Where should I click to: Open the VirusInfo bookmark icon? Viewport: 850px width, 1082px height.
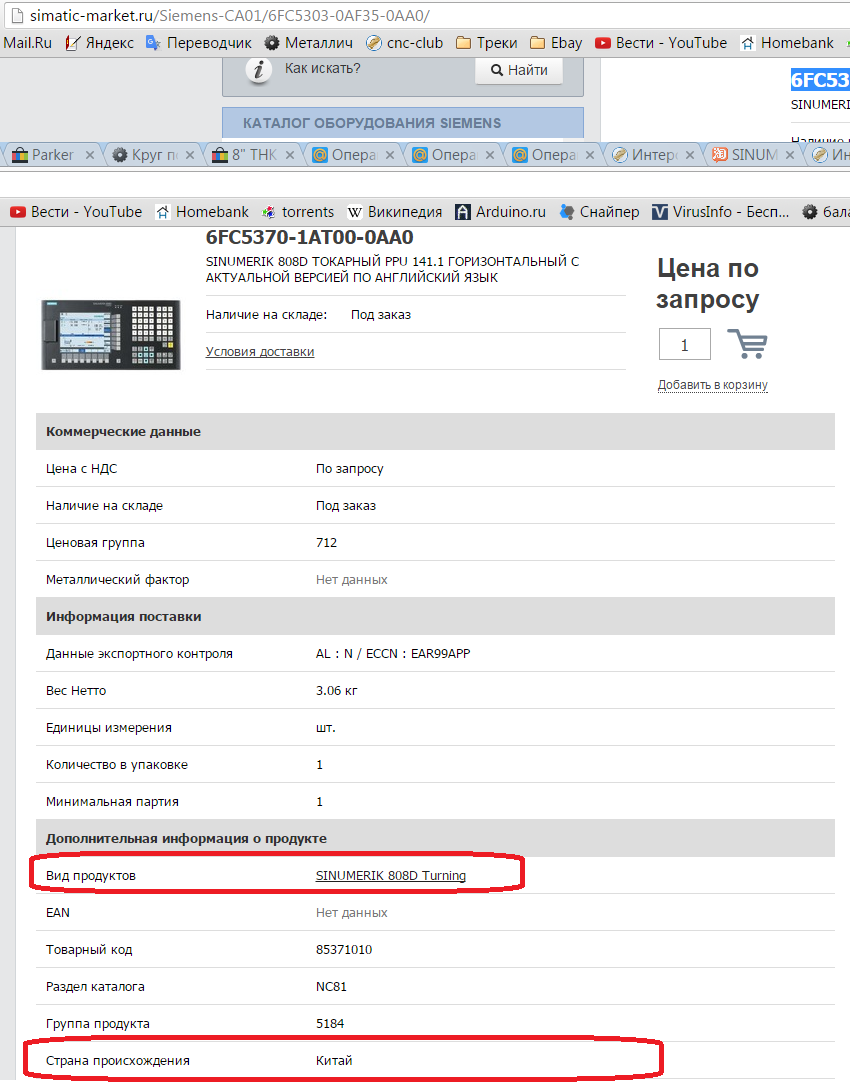coord(660,212)
